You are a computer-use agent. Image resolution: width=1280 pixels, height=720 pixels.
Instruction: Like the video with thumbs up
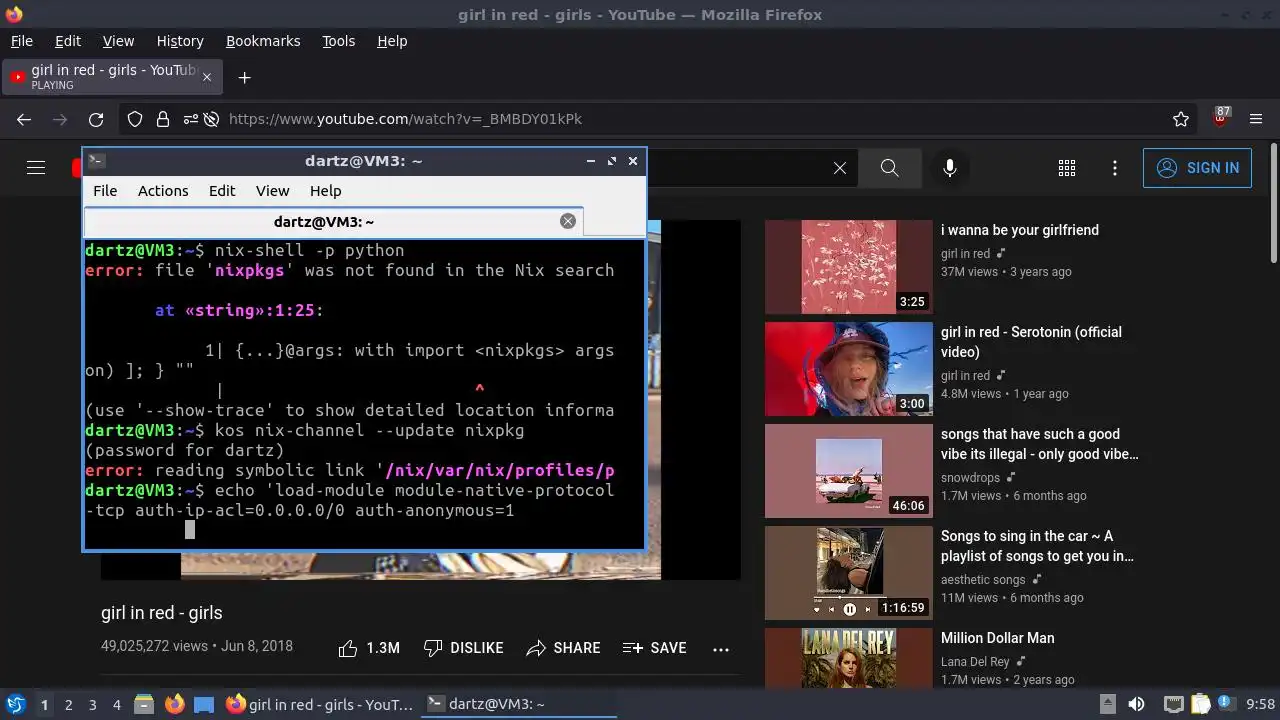click(x=369, y=648)
